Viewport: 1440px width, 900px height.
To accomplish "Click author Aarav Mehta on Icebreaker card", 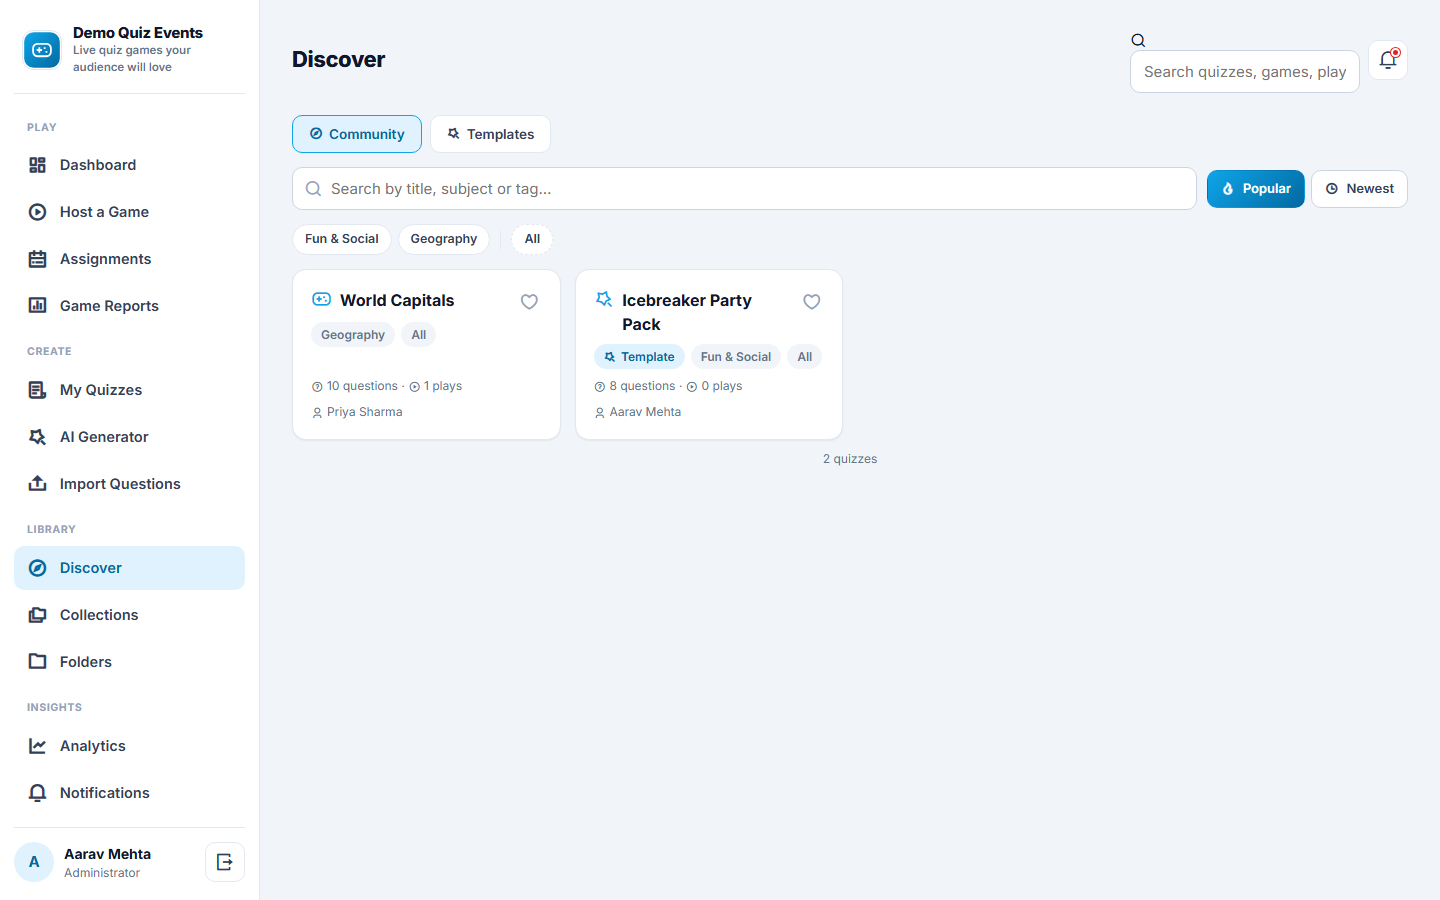I will point(645,412).
